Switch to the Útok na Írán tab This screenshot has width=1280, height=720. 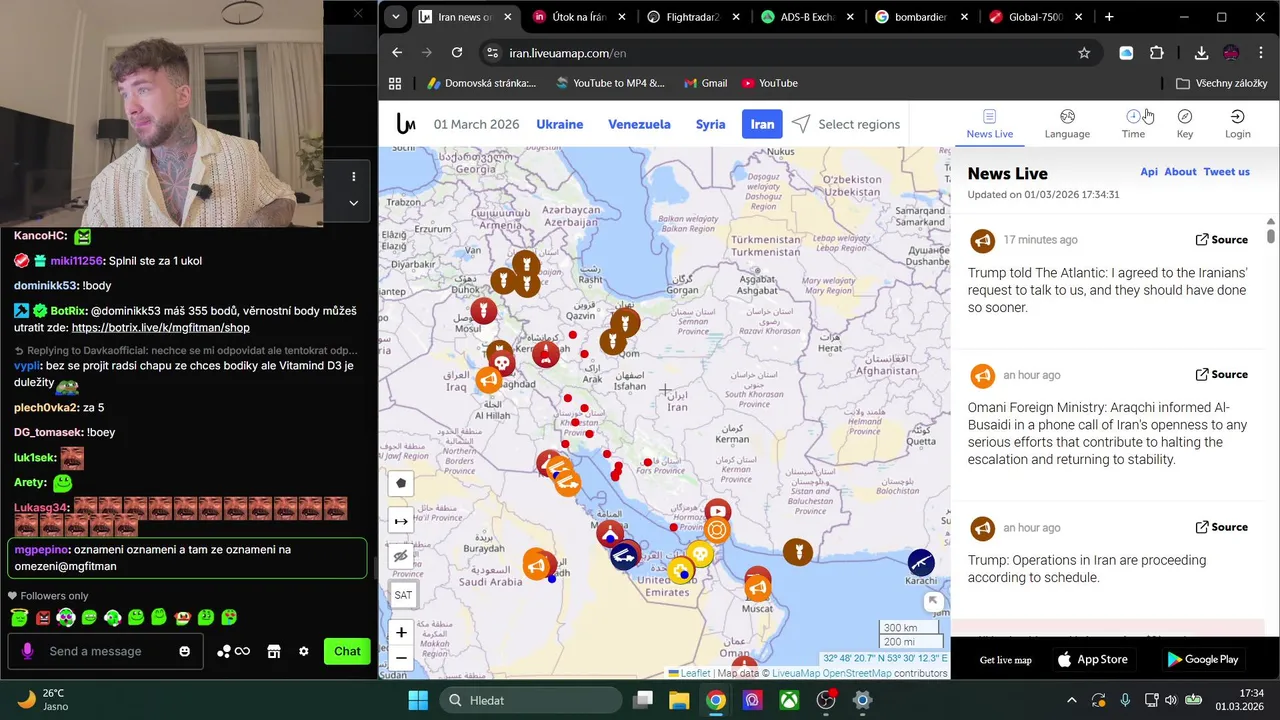click(580, 17)
